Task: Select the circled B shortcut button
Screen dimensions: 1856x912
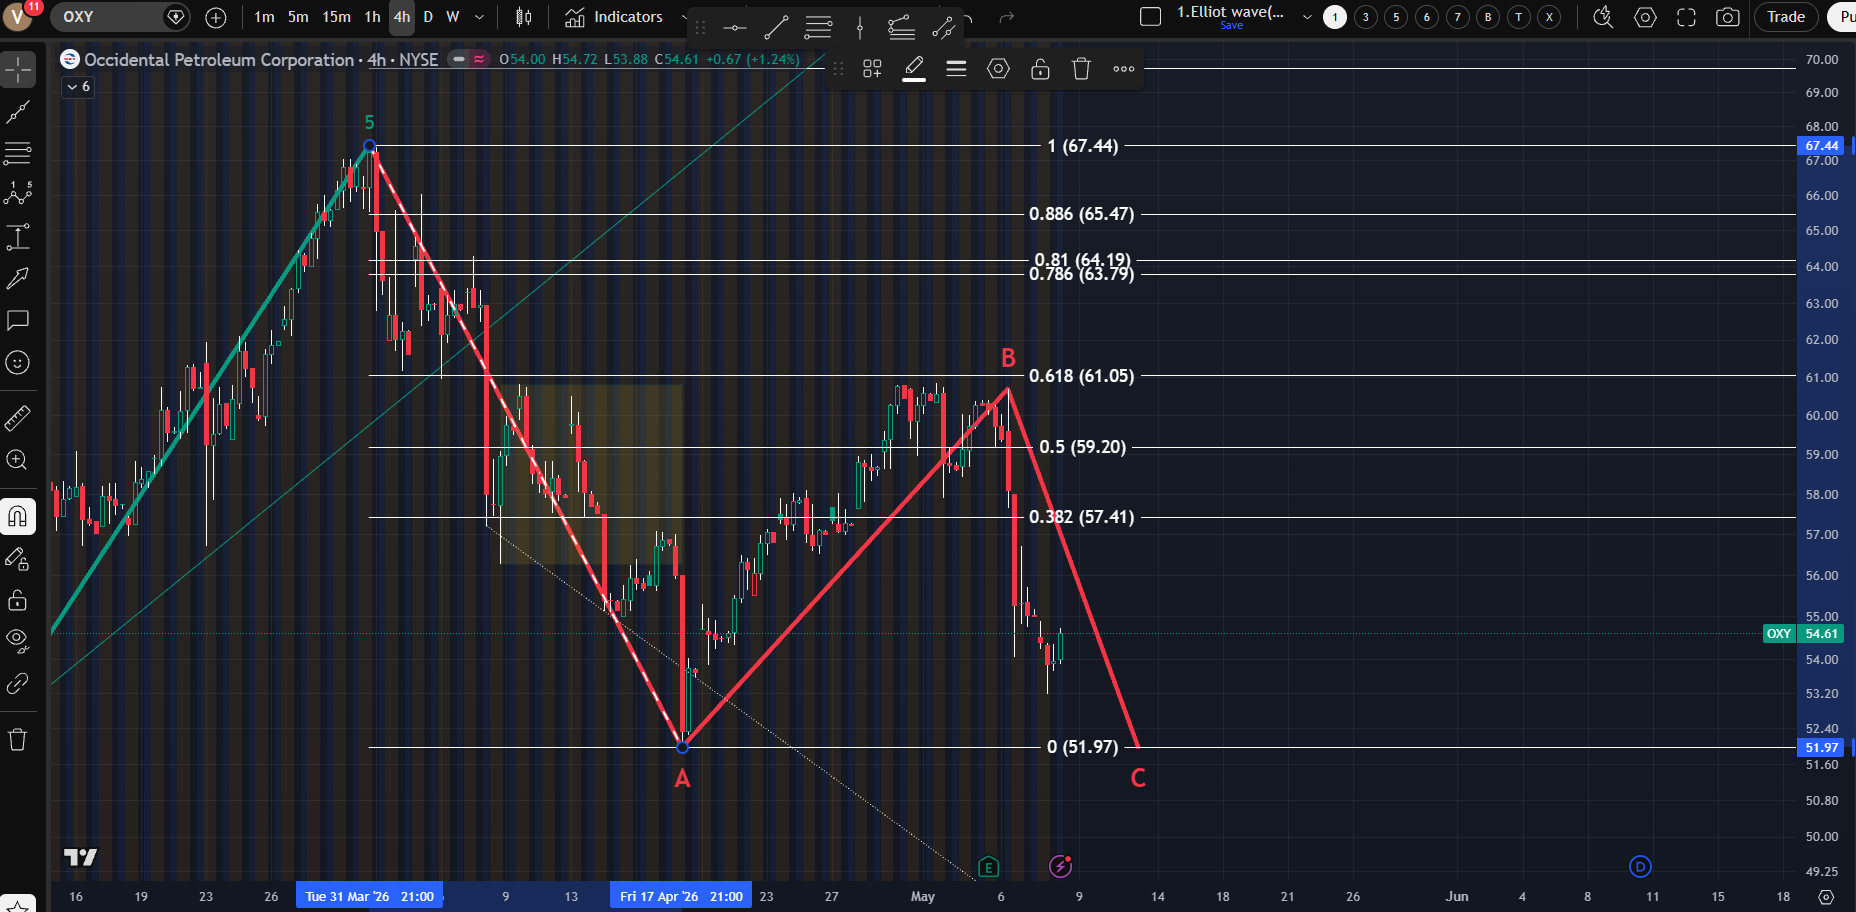Action: pos(1488,17)
